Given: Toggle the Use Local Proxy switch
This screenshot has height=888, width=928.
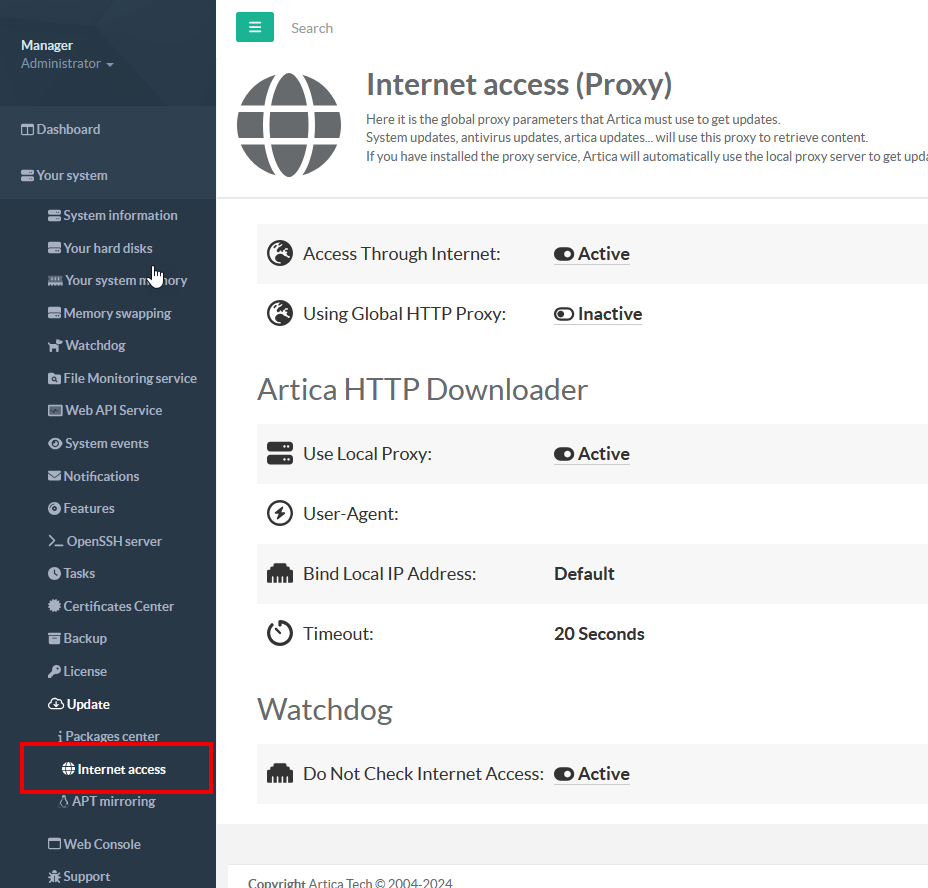Looking at the screenshot, I should tap(564, 455).
